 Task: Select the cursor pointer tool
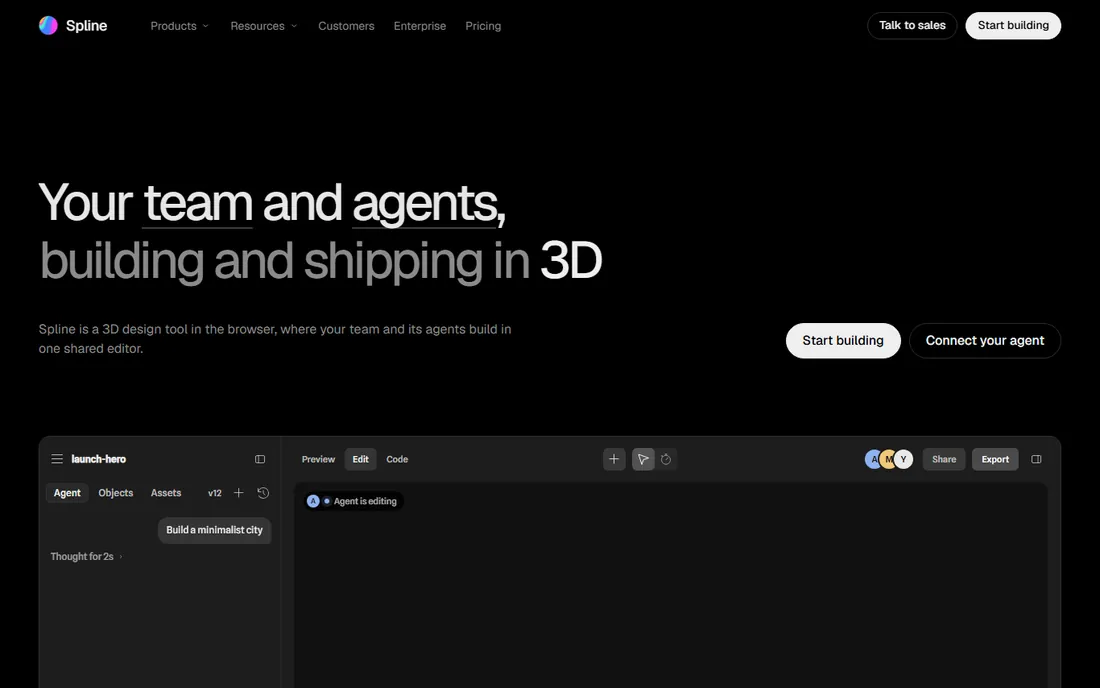[x=643, y=459]
